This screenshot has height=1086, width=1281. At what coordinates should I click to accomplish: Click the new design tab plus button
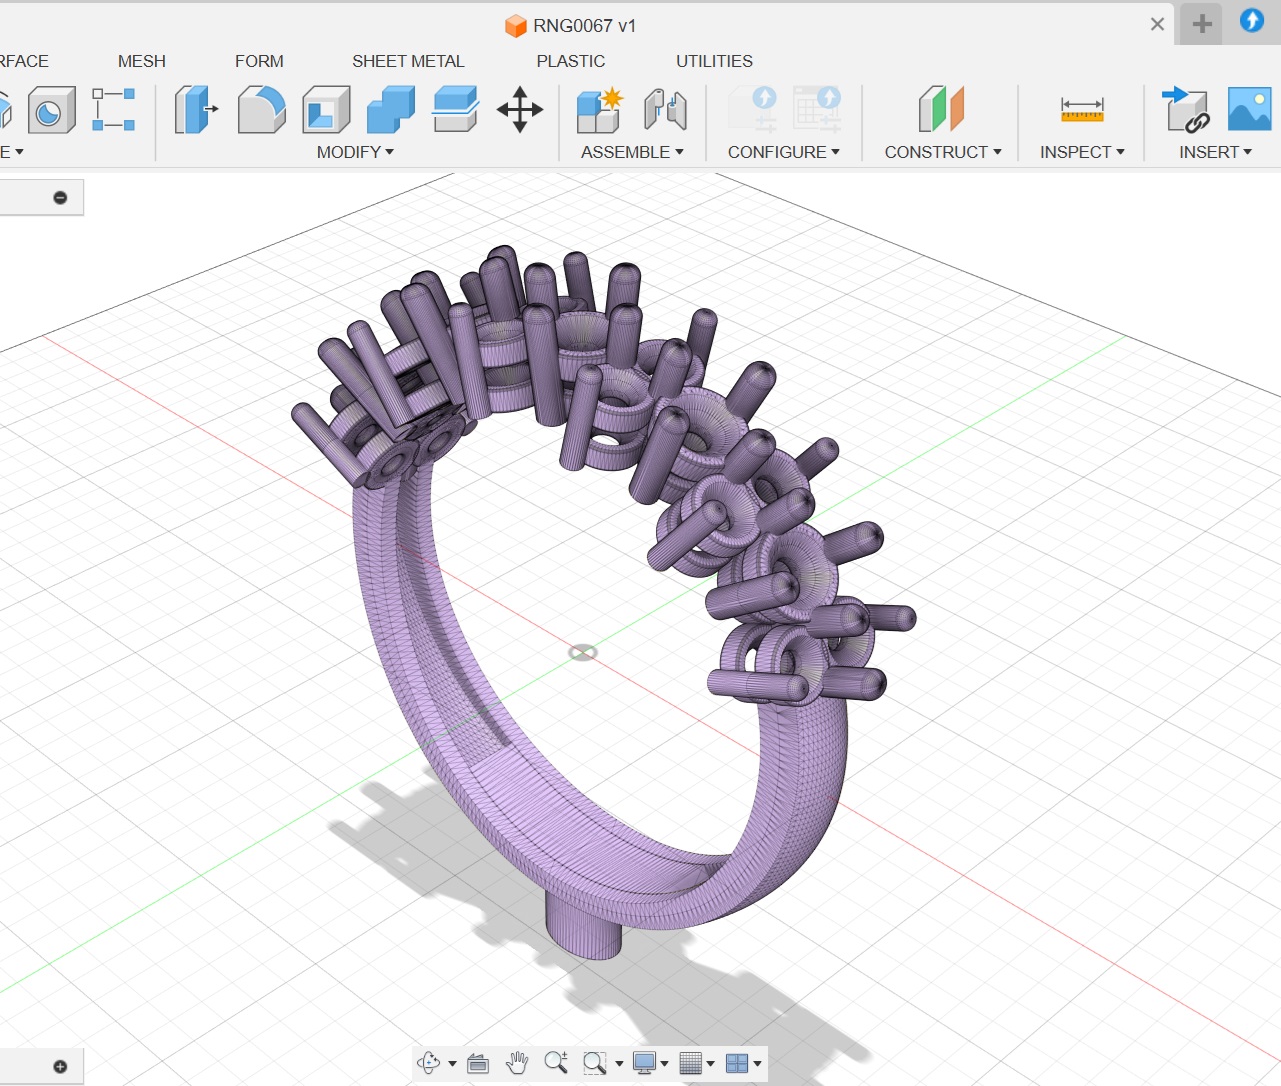pos(1202,24)
